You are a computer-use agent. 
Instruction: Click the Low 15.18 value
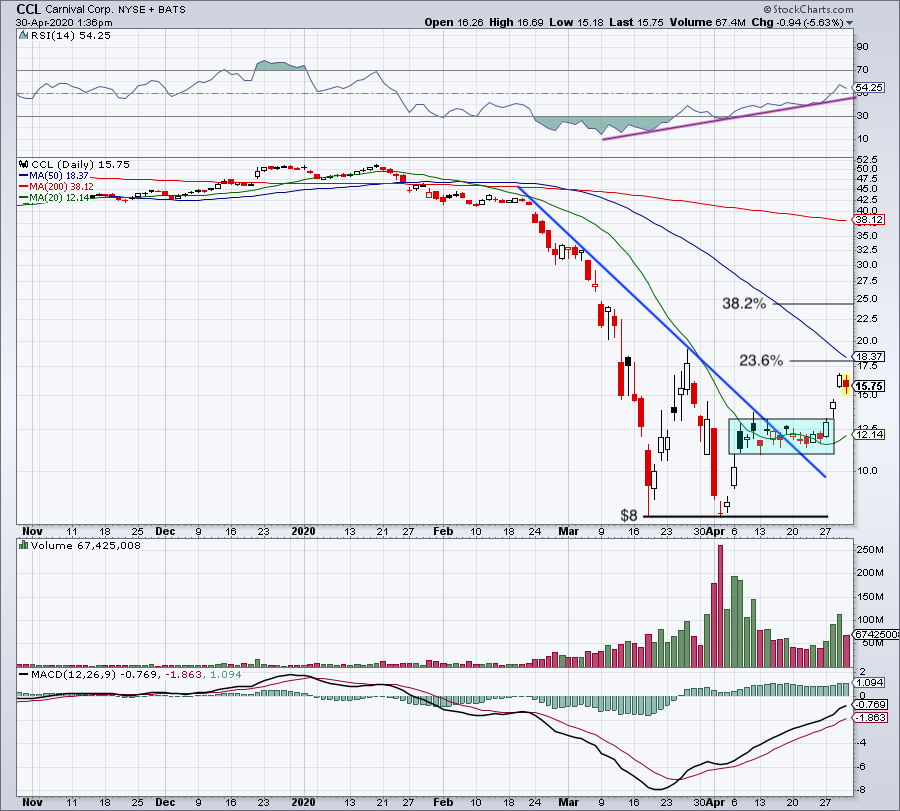point(576,22)
